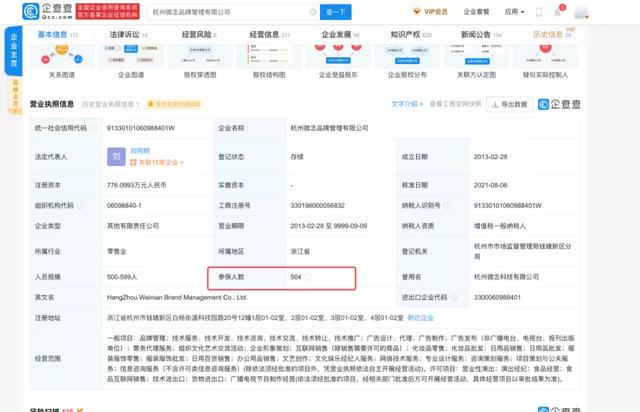Click info icon beside 纳税人识别号
Image resolution: width=640 pixels, height=412 pixels.
447,205
